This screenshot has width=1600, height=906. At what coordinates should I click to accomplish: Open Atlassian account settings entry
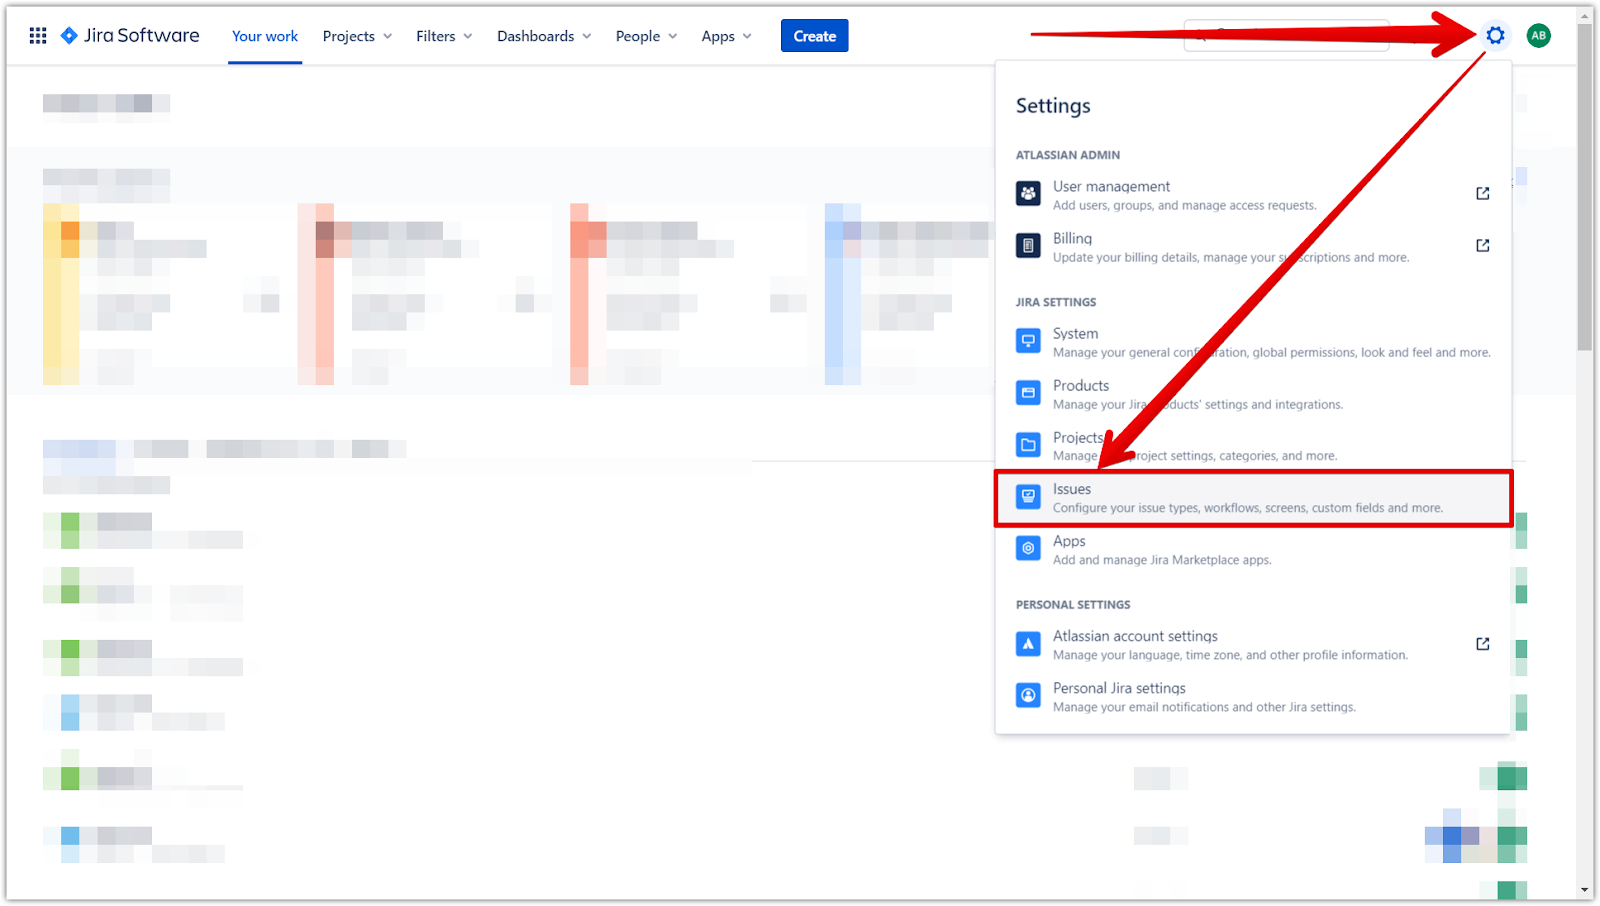pos(1253,644)
